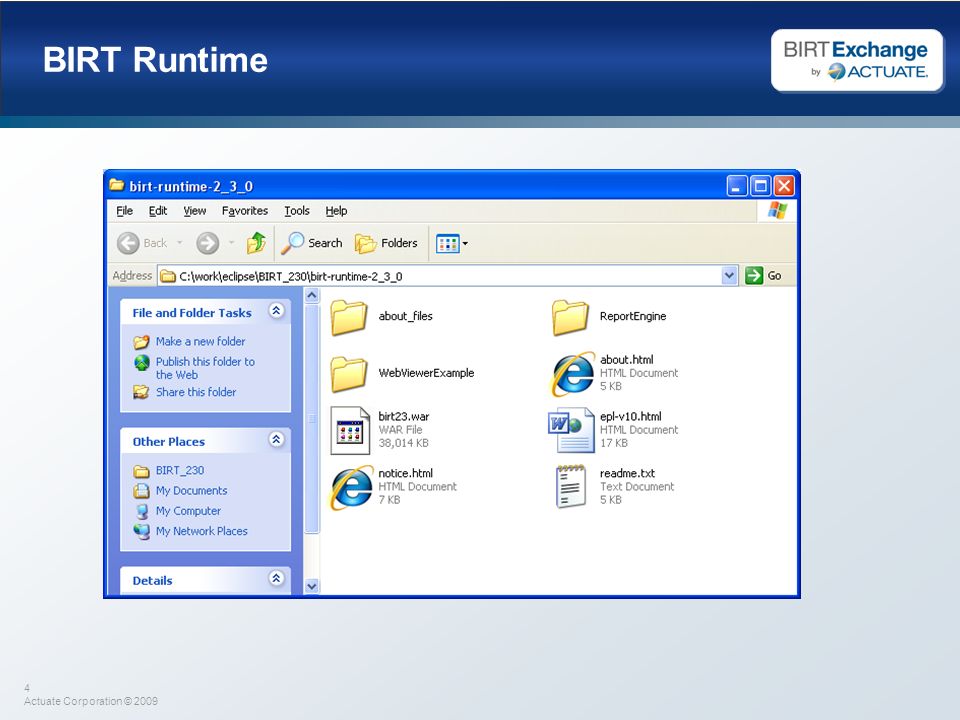Select the WebViewerExample folder icon

(x=349, y=374)
